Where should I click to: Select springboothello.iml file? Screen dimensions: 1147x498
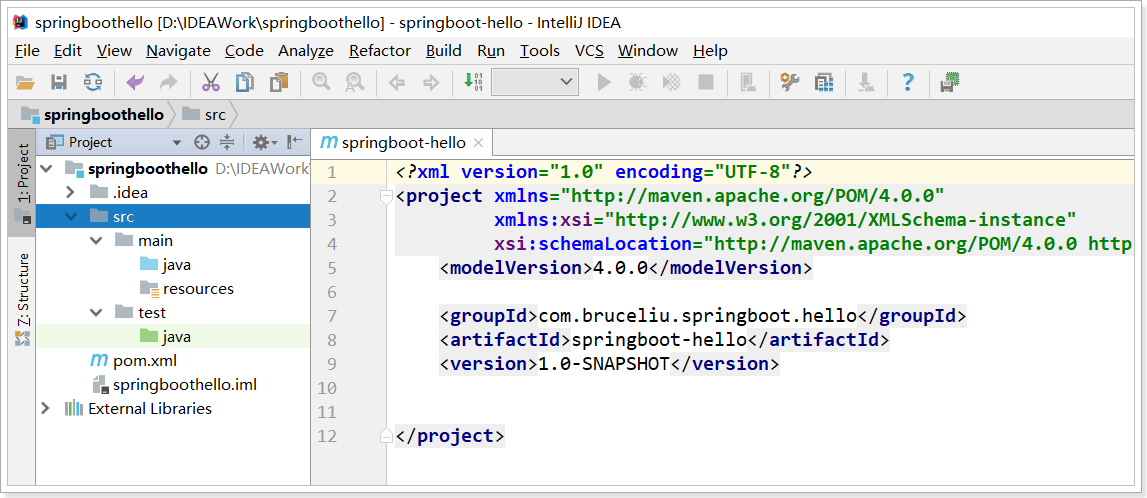(174, 385)
